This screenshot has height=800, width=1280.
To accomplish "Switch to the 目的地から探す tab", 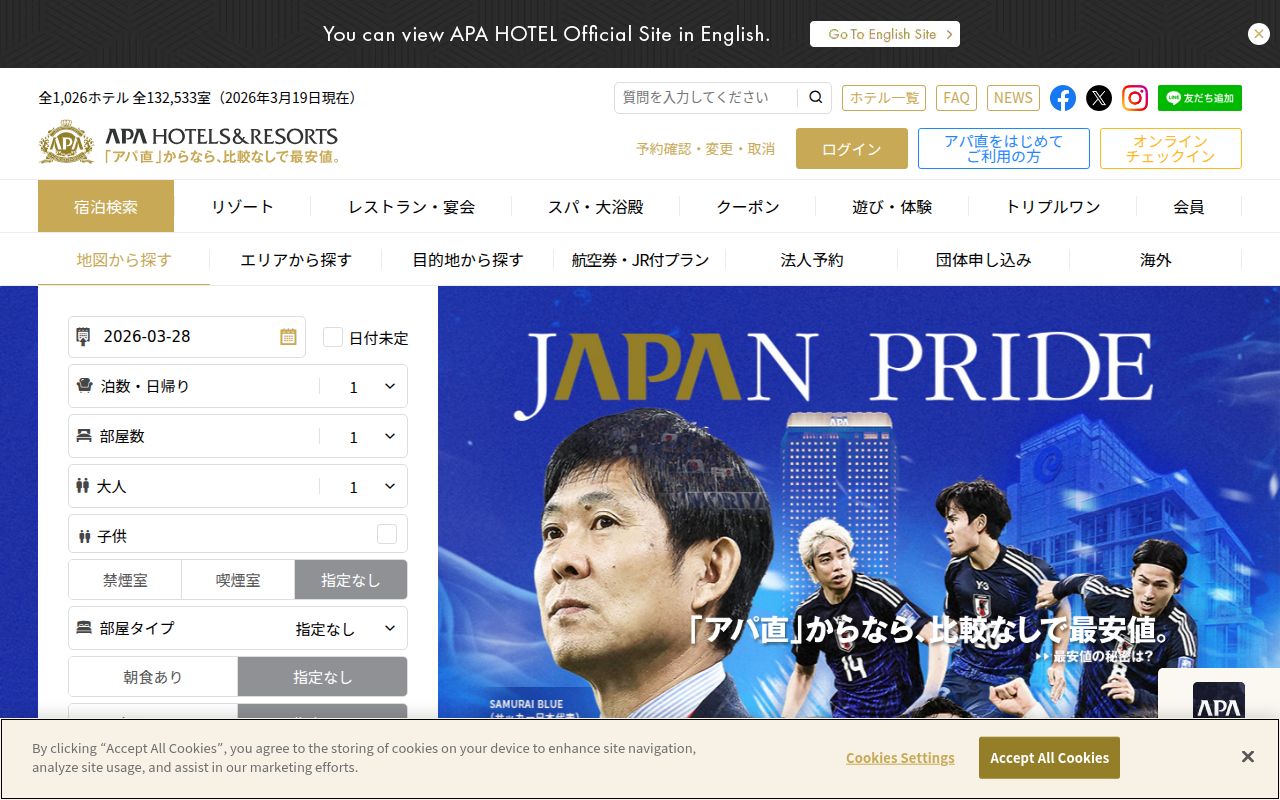I will (468, 260).
